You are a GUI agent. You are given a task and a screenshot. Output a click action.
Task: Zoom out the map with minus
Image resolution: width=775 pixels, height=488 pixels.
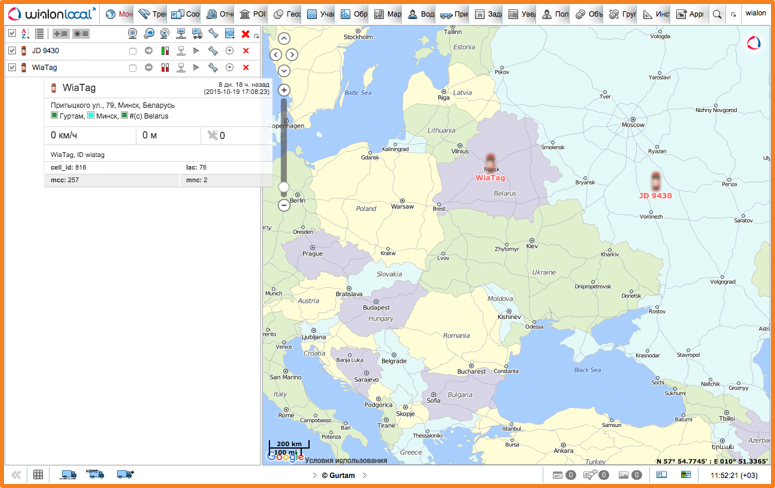(x=284, y=205)
